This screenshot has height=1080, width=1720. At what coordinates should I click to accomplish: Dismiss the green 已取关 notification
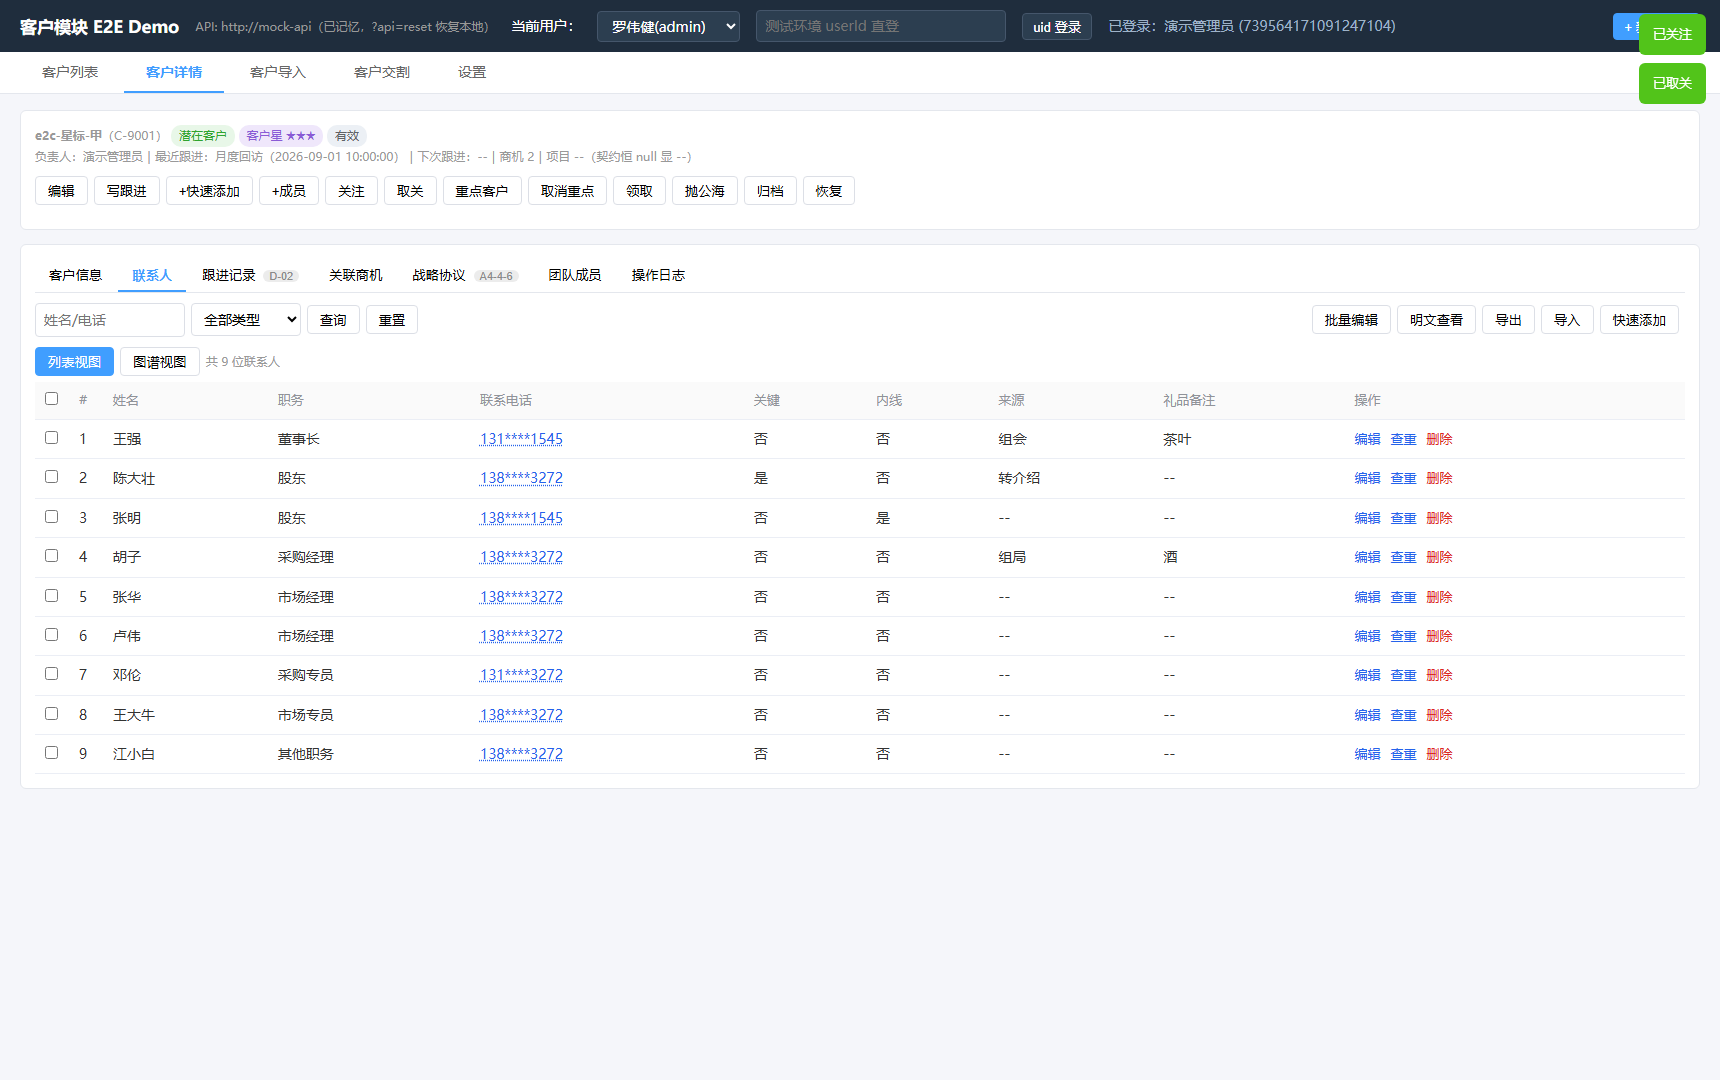pyautogui.click(x=1672, y=83)
